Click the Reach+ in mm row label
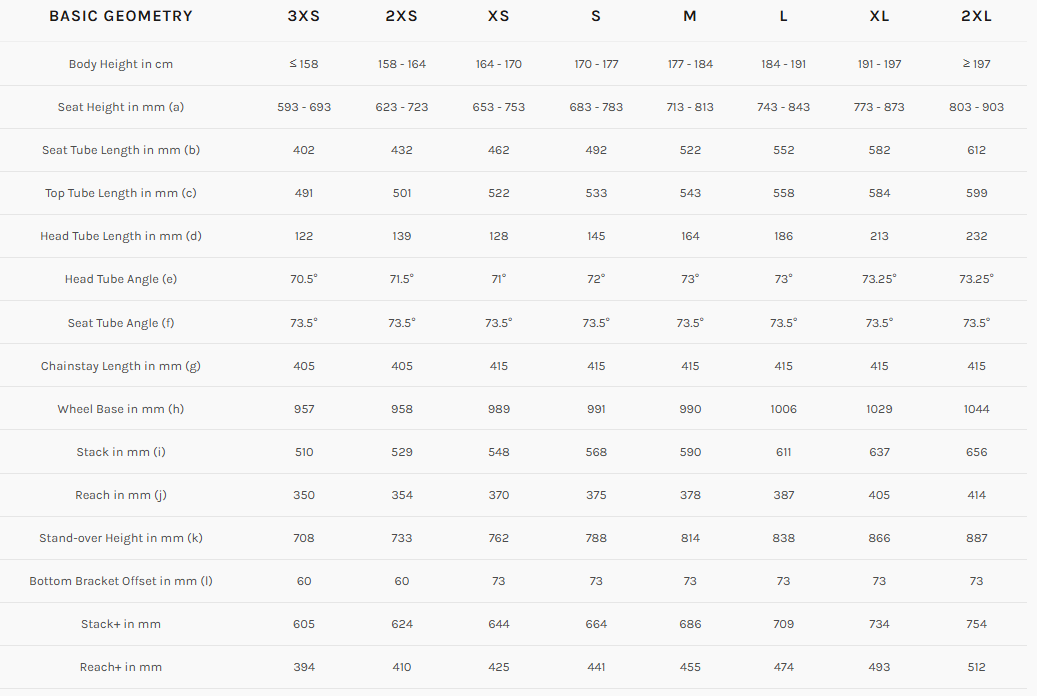This screenshot has width=1037, height=696. coord(121,667)
